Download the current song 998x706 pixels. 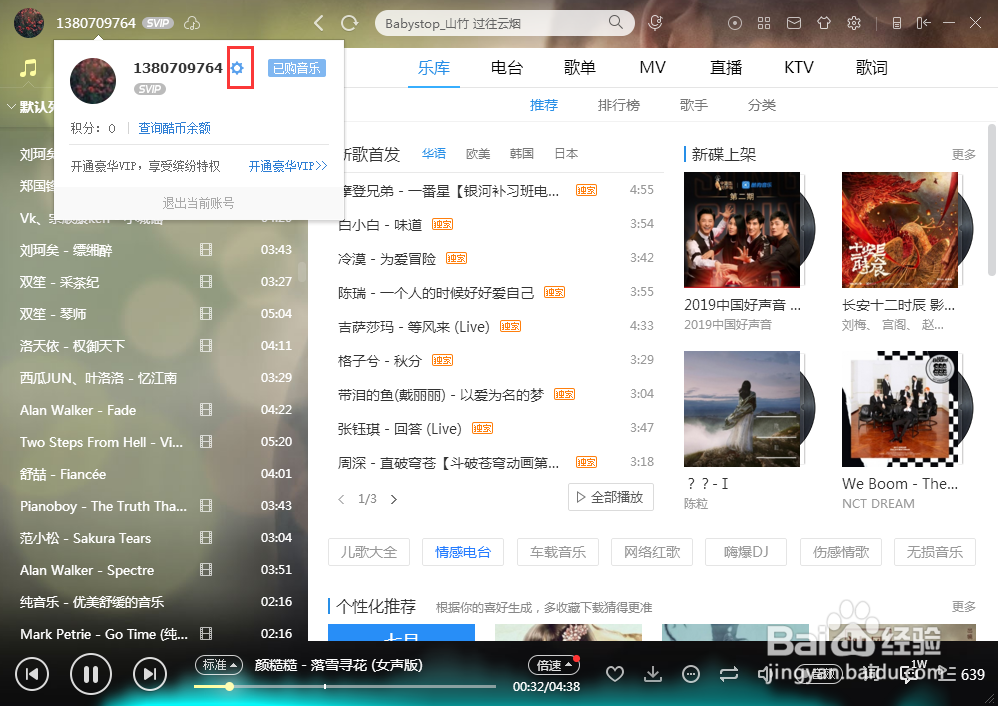(x=652, y=674)
